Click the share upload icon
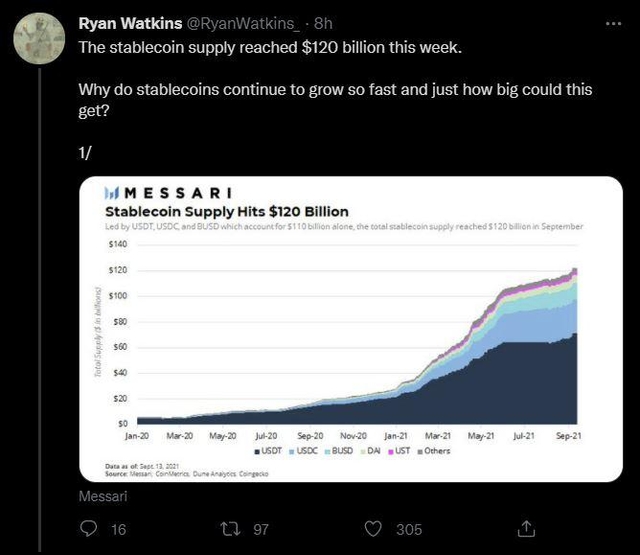Screen dimensions: 640x555 click(526, 527)
